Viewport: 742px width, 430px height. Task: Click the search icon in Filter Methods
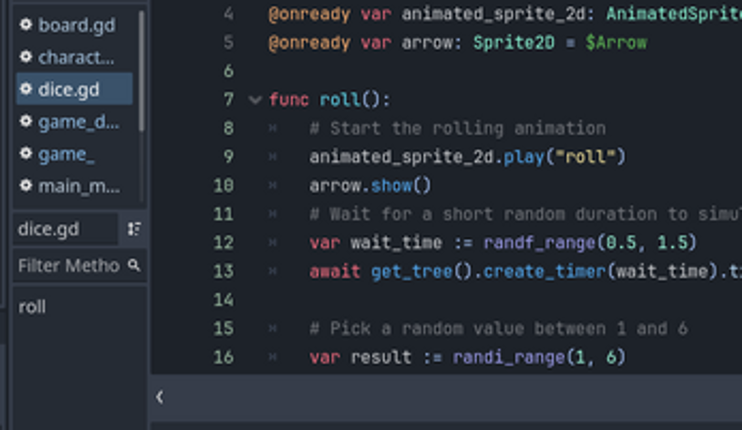134,266
